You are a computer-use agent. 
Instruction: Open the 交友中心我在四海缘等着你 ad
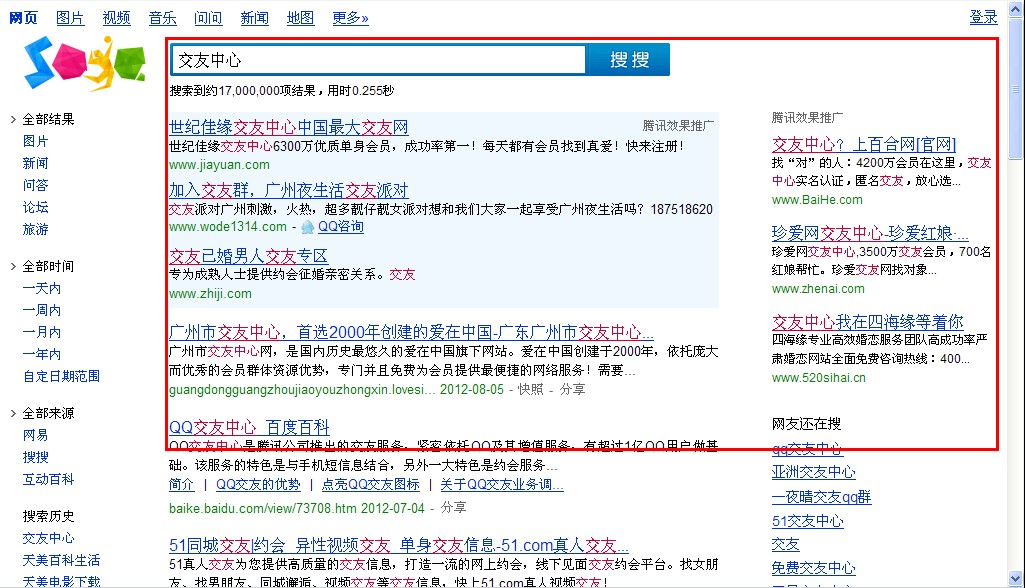(x=867, y=322)
